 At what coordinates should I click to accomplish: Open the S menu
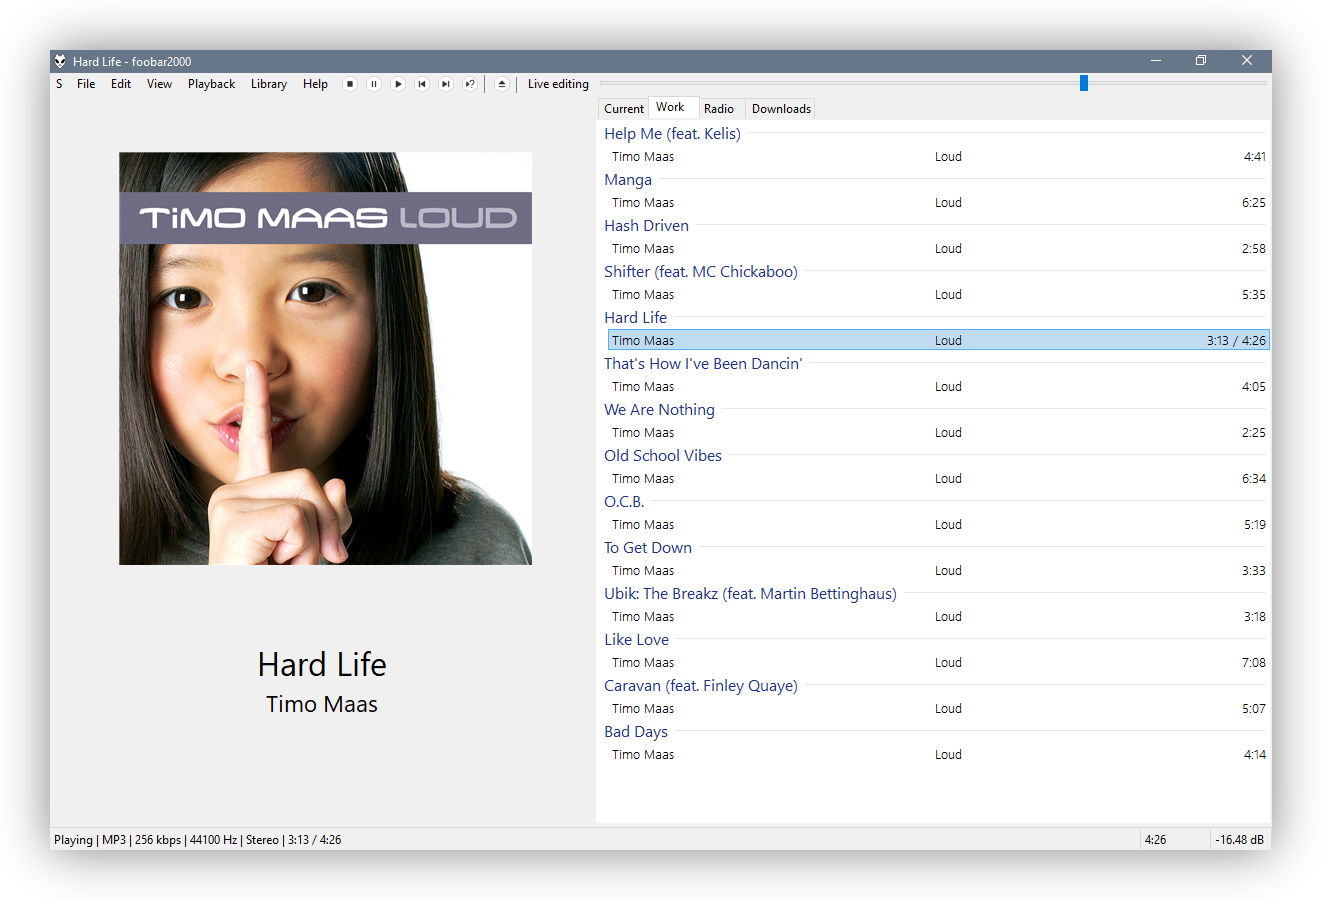tap(59, 84)
